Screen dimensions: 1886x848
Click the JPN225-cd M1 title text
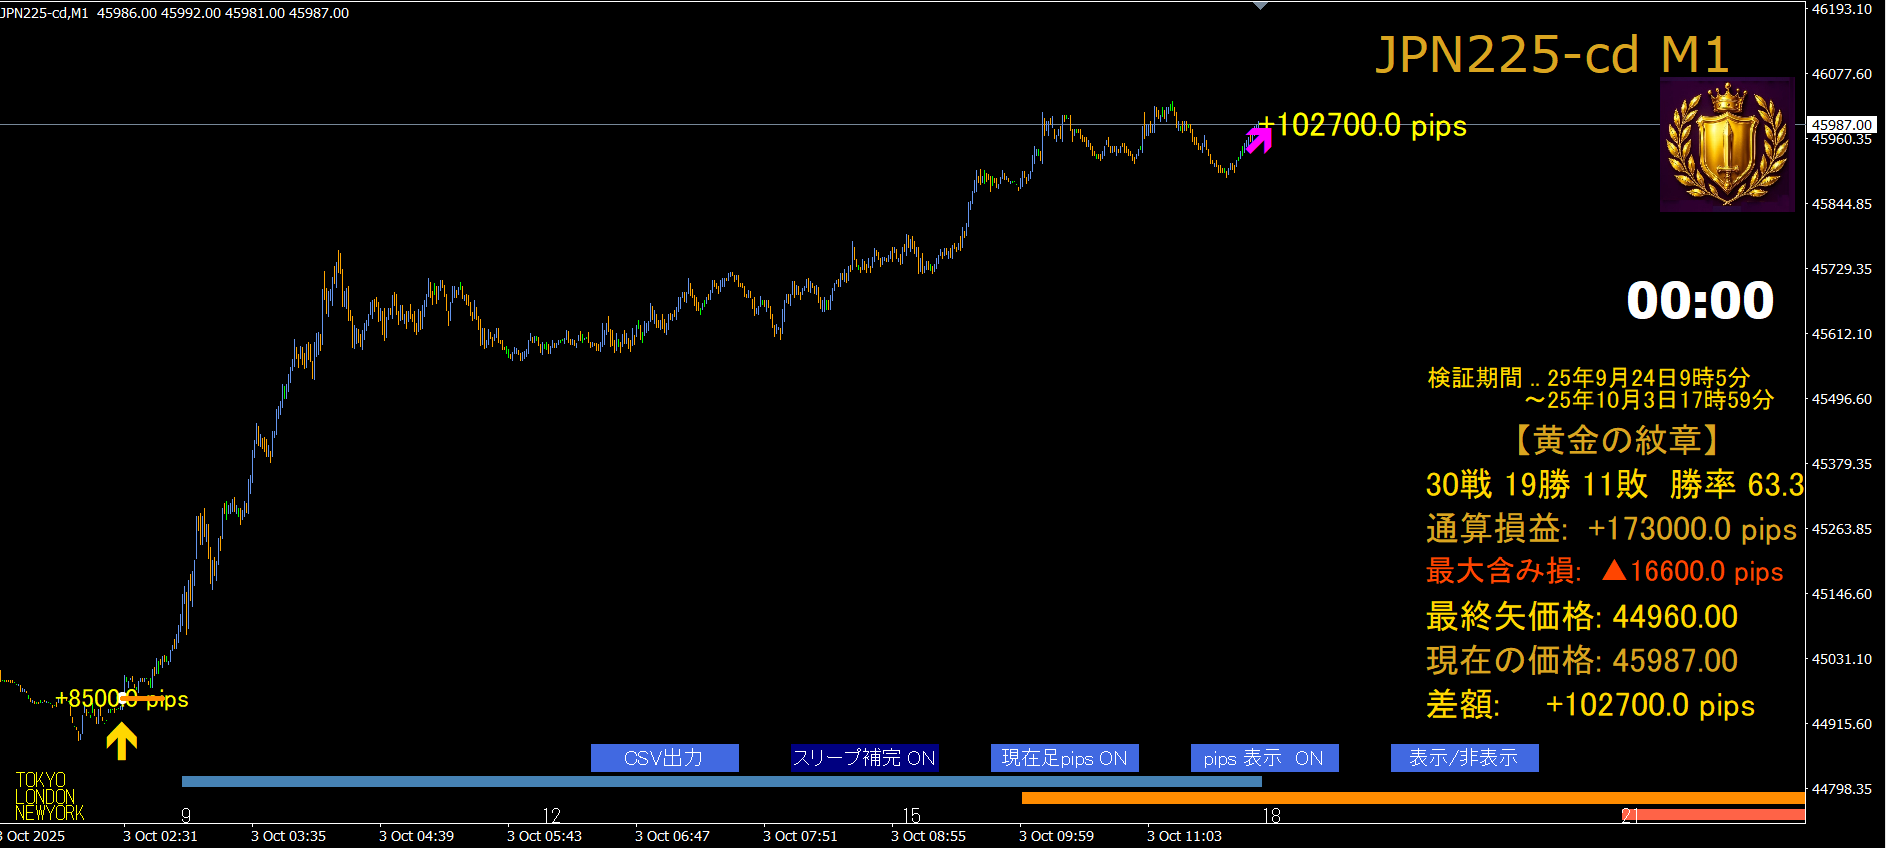pos(1552,54)
